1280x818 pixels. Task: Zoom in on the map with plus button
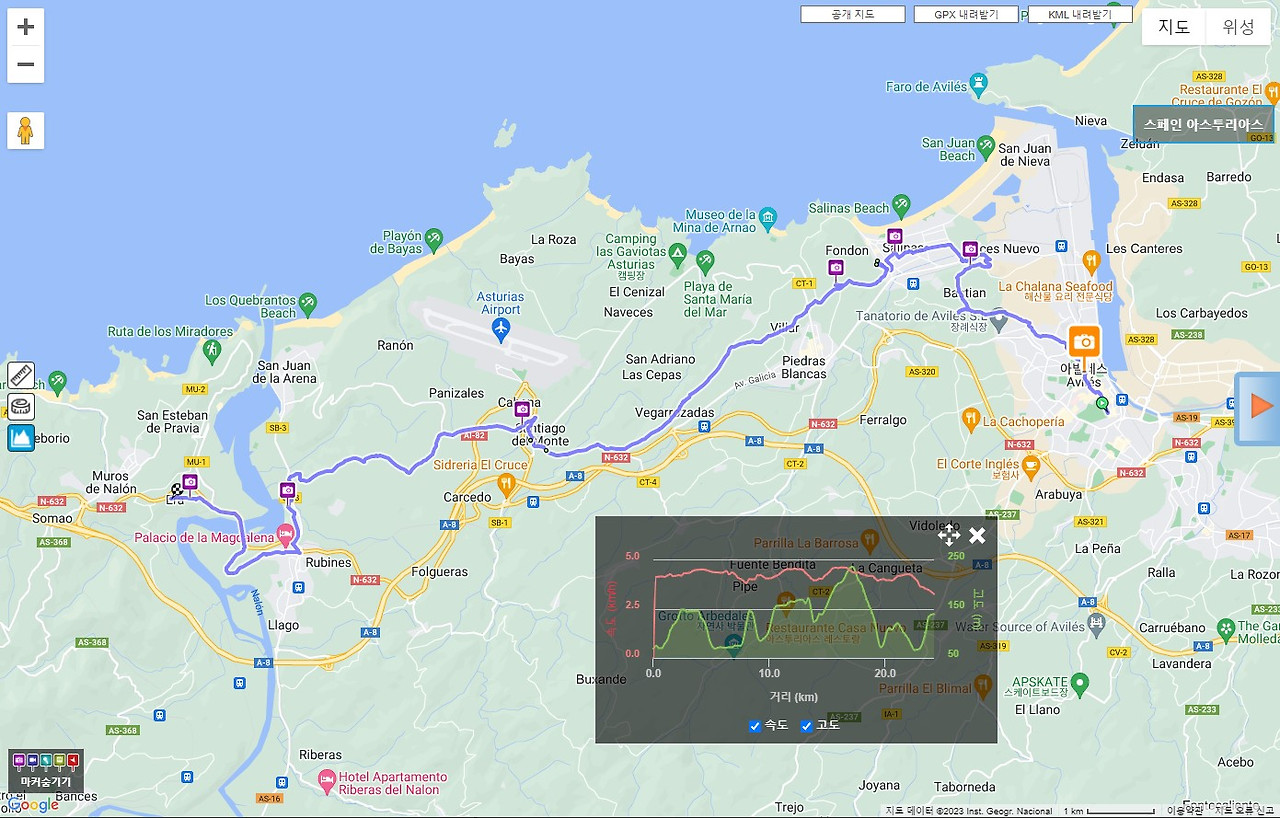point(26,27)
